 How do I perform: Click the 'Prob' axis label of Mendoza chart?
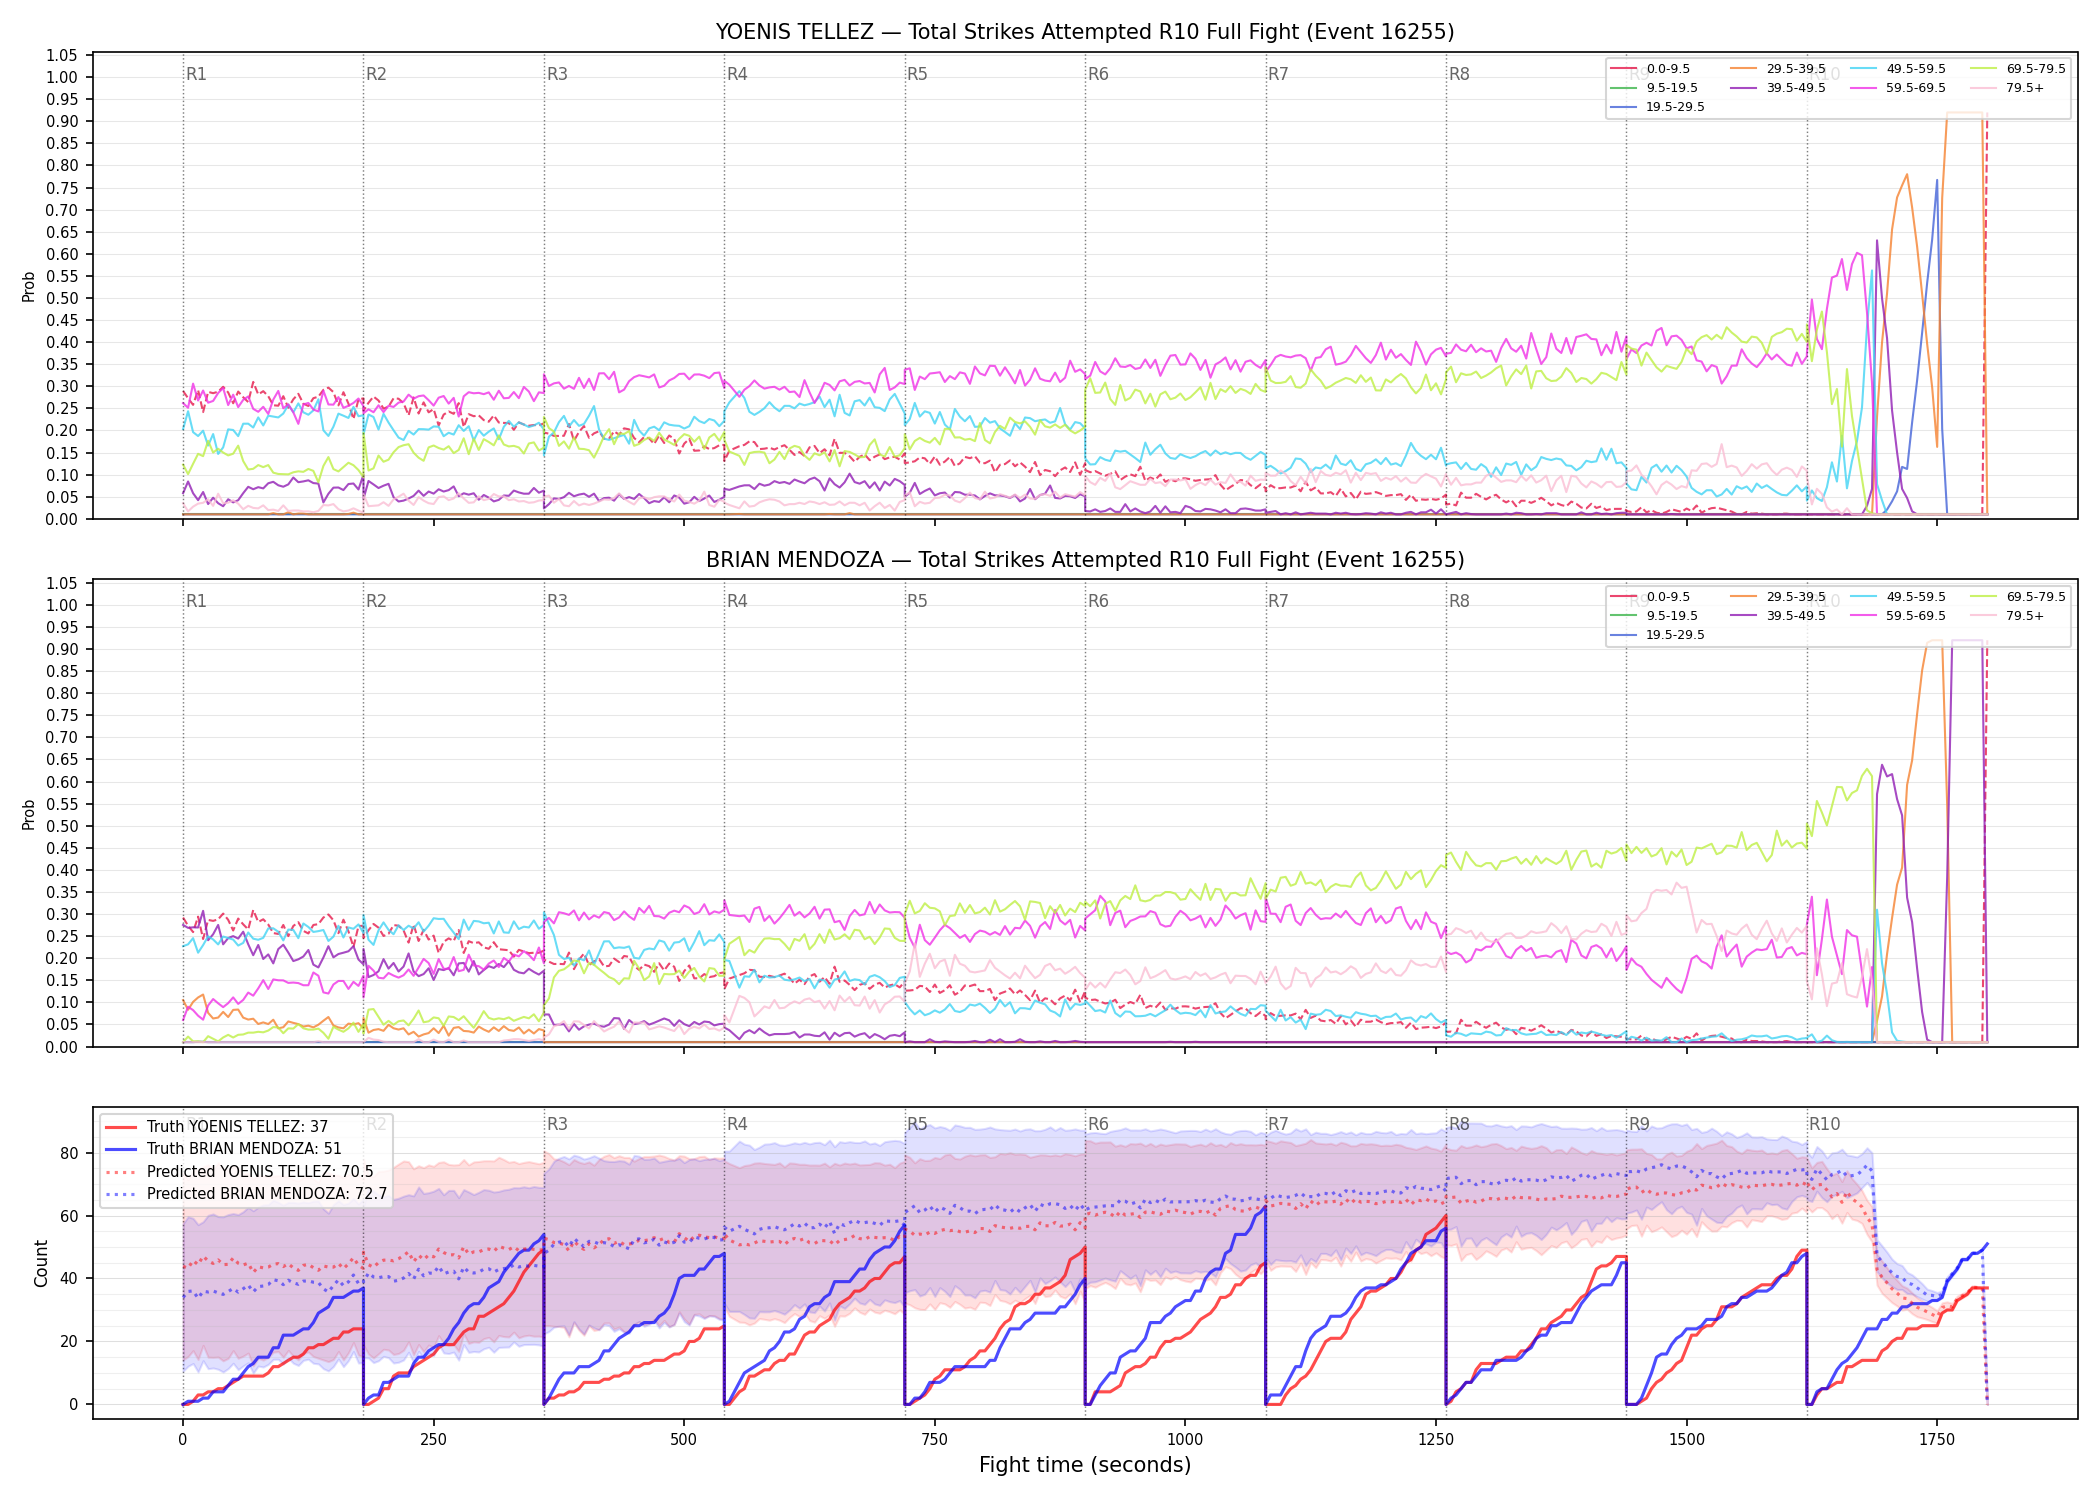(x=29, y=815)
